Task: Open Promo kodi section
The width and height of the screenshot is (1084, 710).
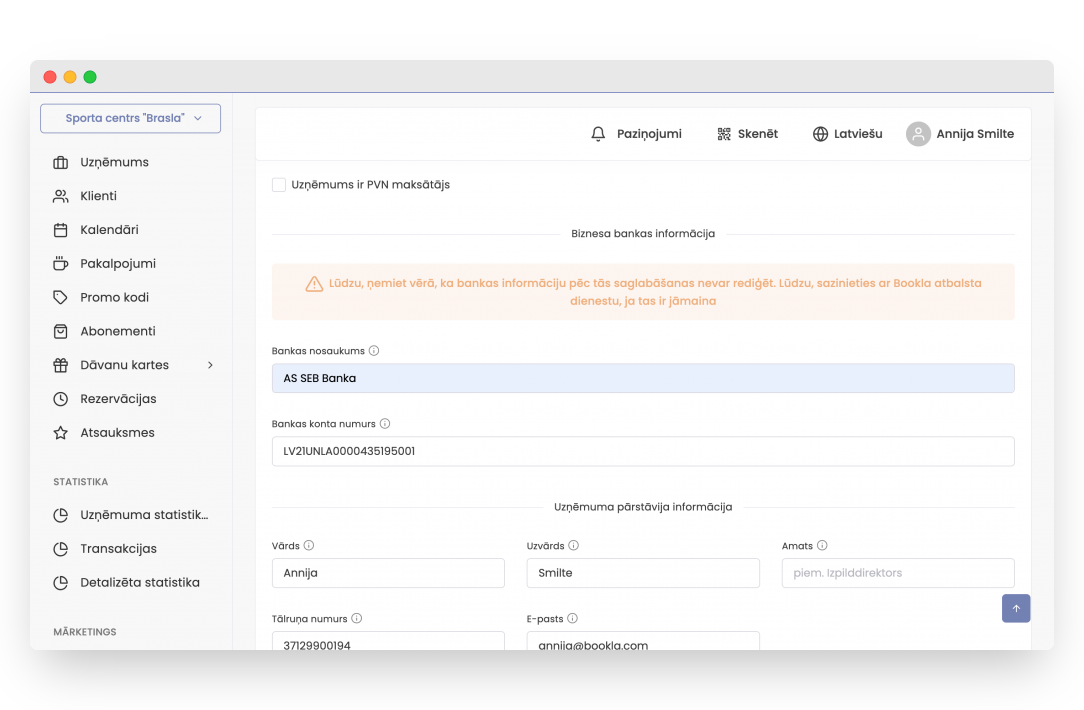Action: [114, 297]
